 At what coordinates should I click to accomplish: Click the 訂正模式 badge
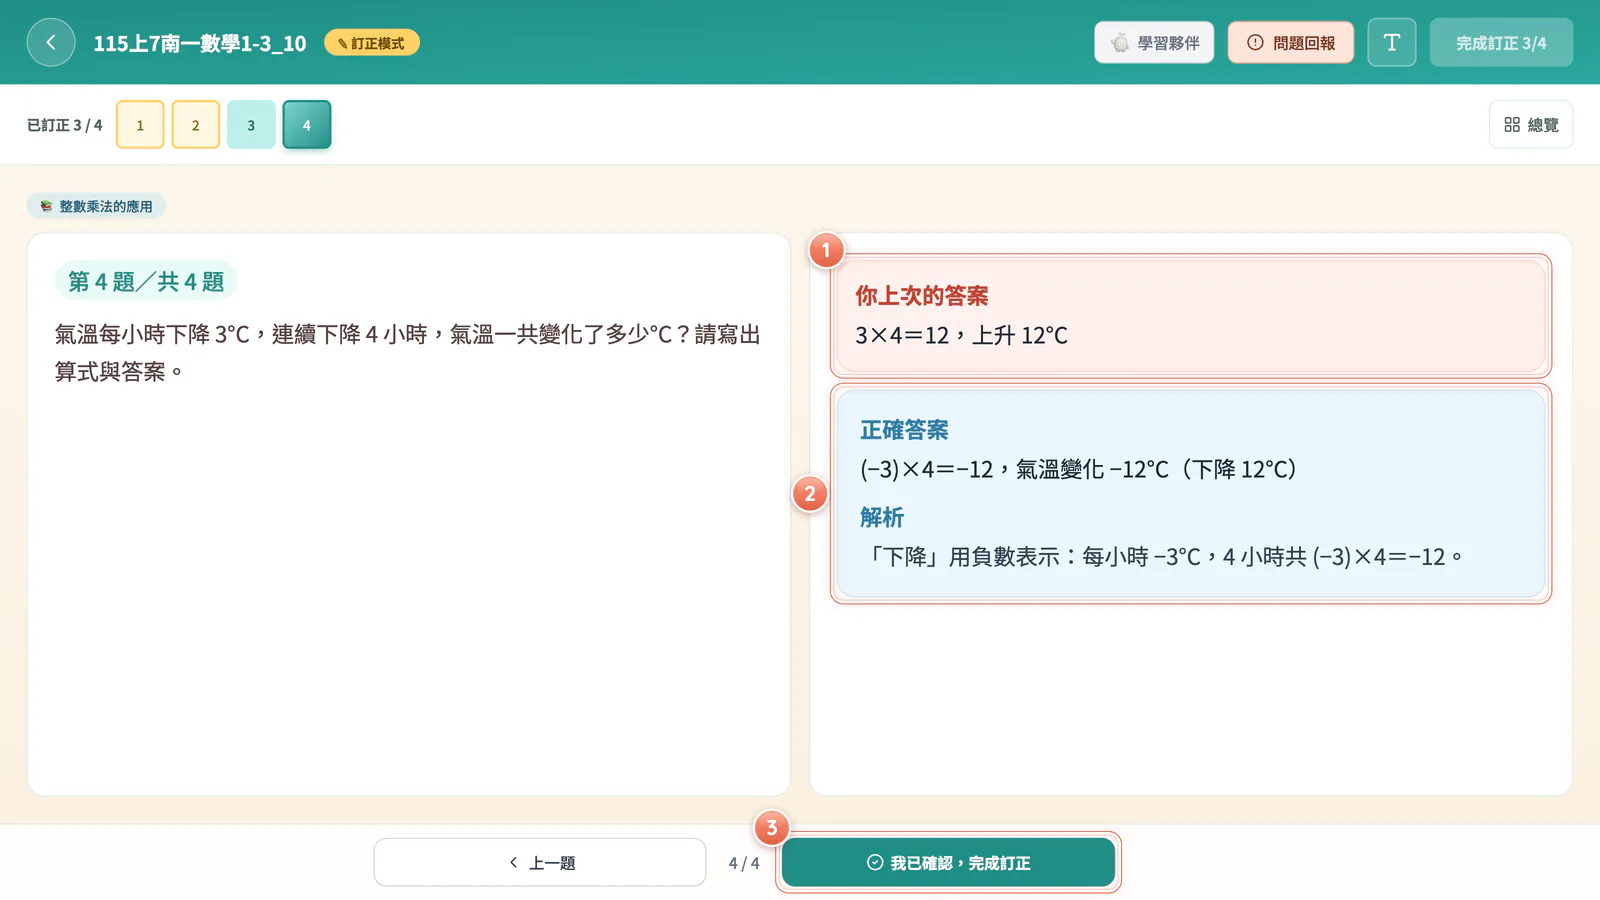[372, 43]
